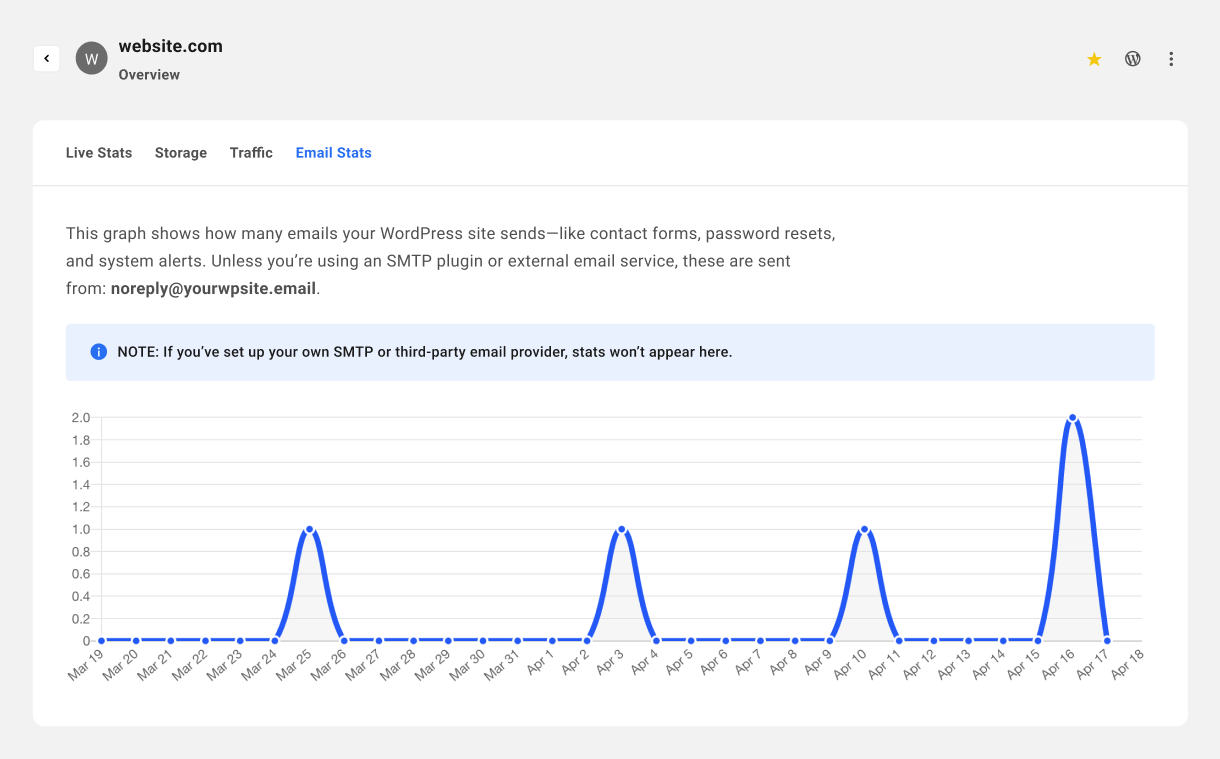The image size is (1220, 759).
Task: Select the Traffic tab
Action: coord(251,153)
